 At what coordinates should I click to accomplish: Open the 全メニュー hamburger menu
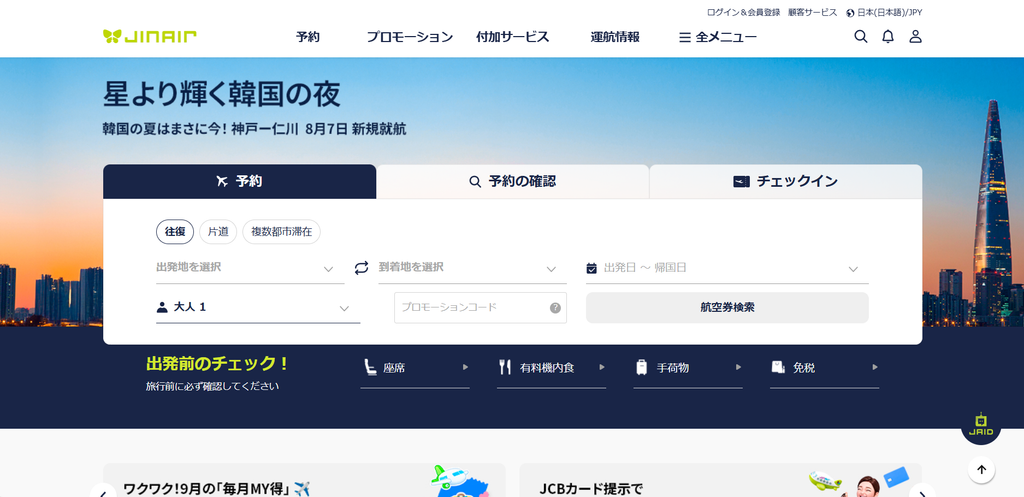(718, 37)
